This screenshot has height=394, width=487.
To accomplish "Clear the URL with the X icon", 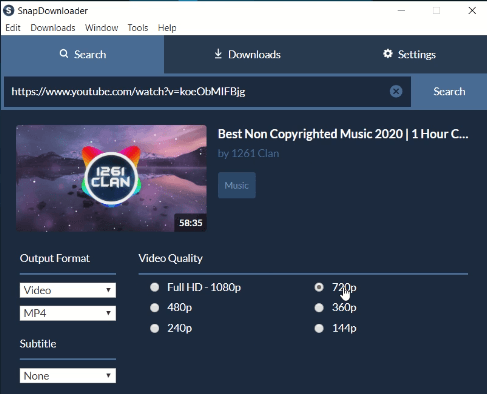I will tap(396, 91).
